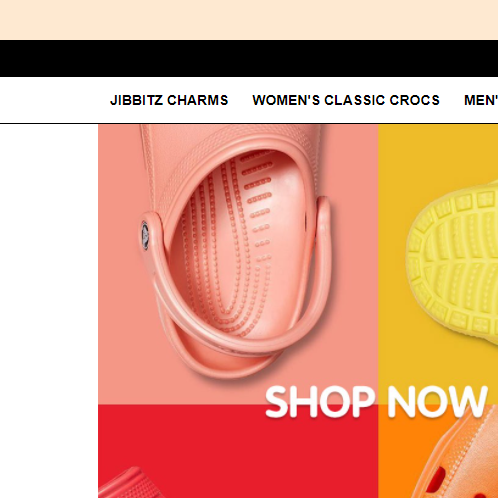Click the word NOW in banner
498x498 pixels.
coord(437,401)
